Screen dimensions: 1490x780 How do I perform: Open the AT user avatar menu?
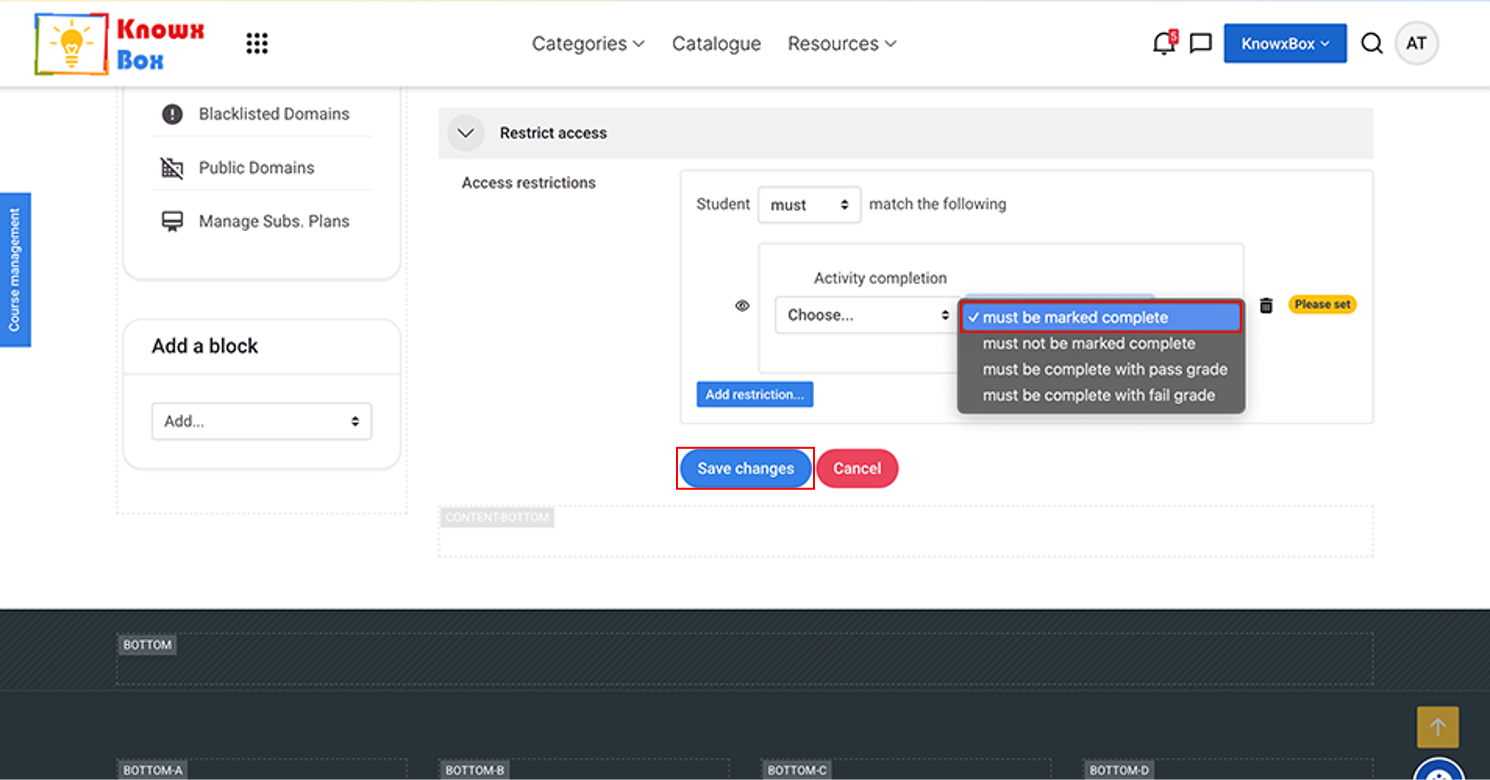click(x=1416, y=44)
